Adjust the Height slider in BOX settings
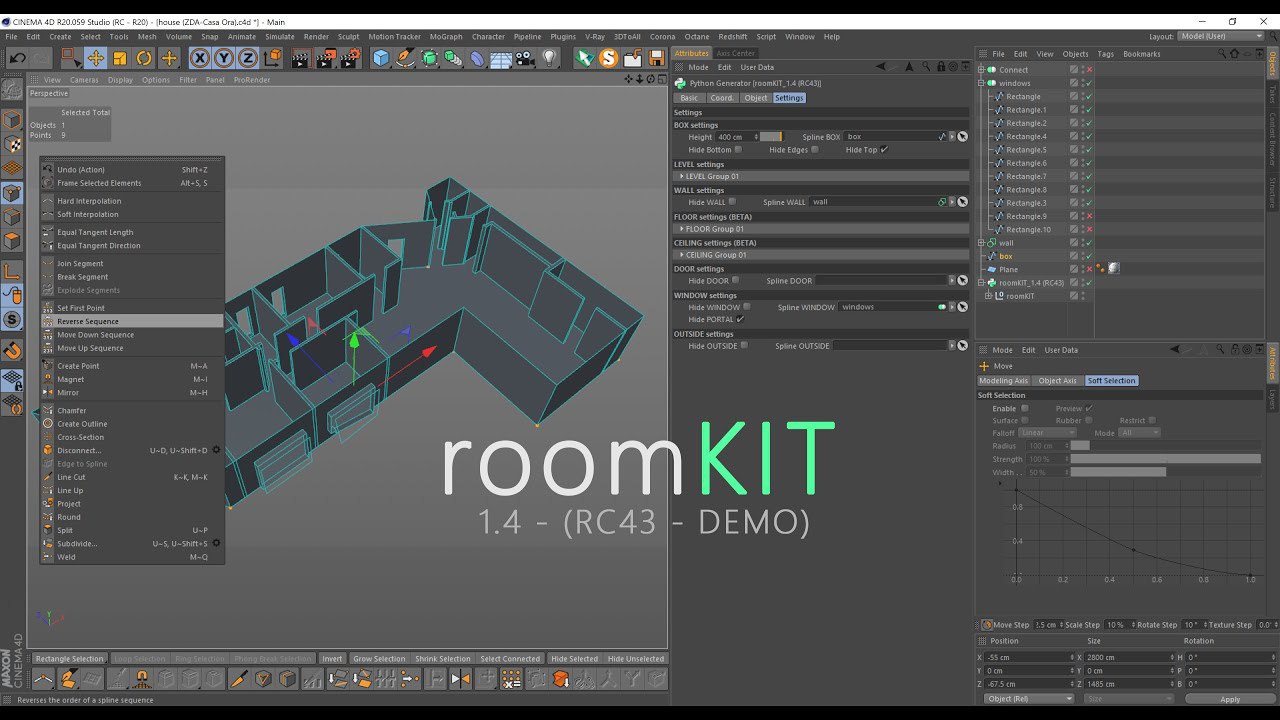 tap(771, 137)
